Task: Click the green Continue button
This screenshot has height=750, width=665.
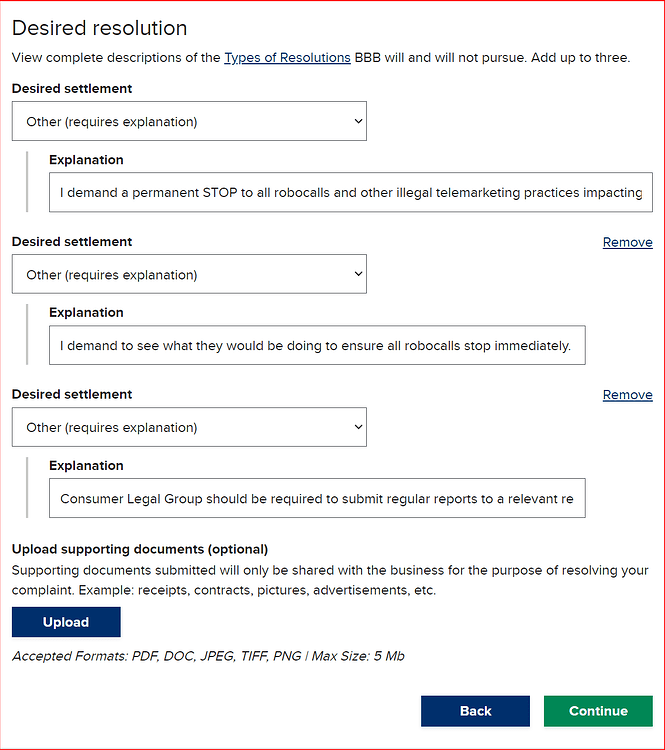Action: click(x=598, y=711)
